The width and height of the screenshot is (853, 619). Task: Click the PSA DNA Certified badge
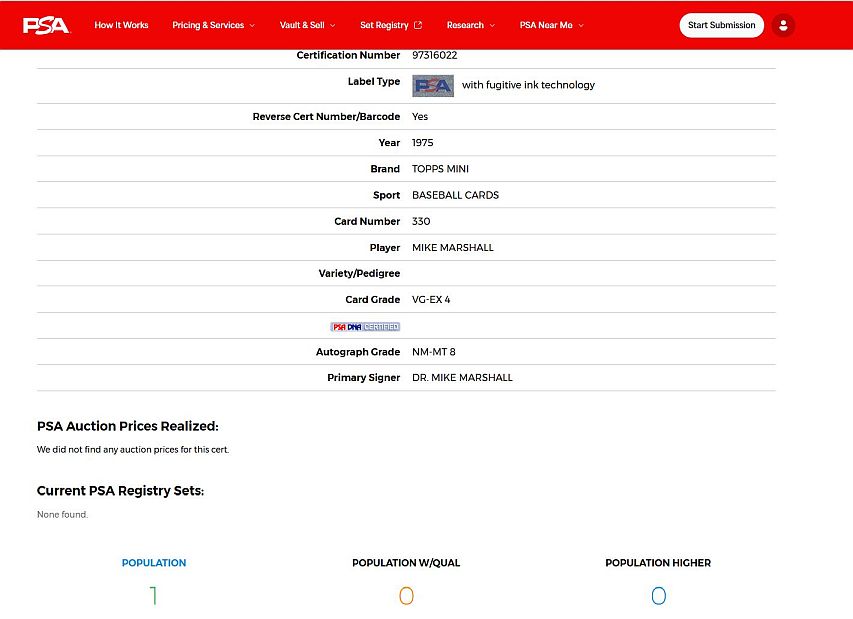click(x=365, y=326)
